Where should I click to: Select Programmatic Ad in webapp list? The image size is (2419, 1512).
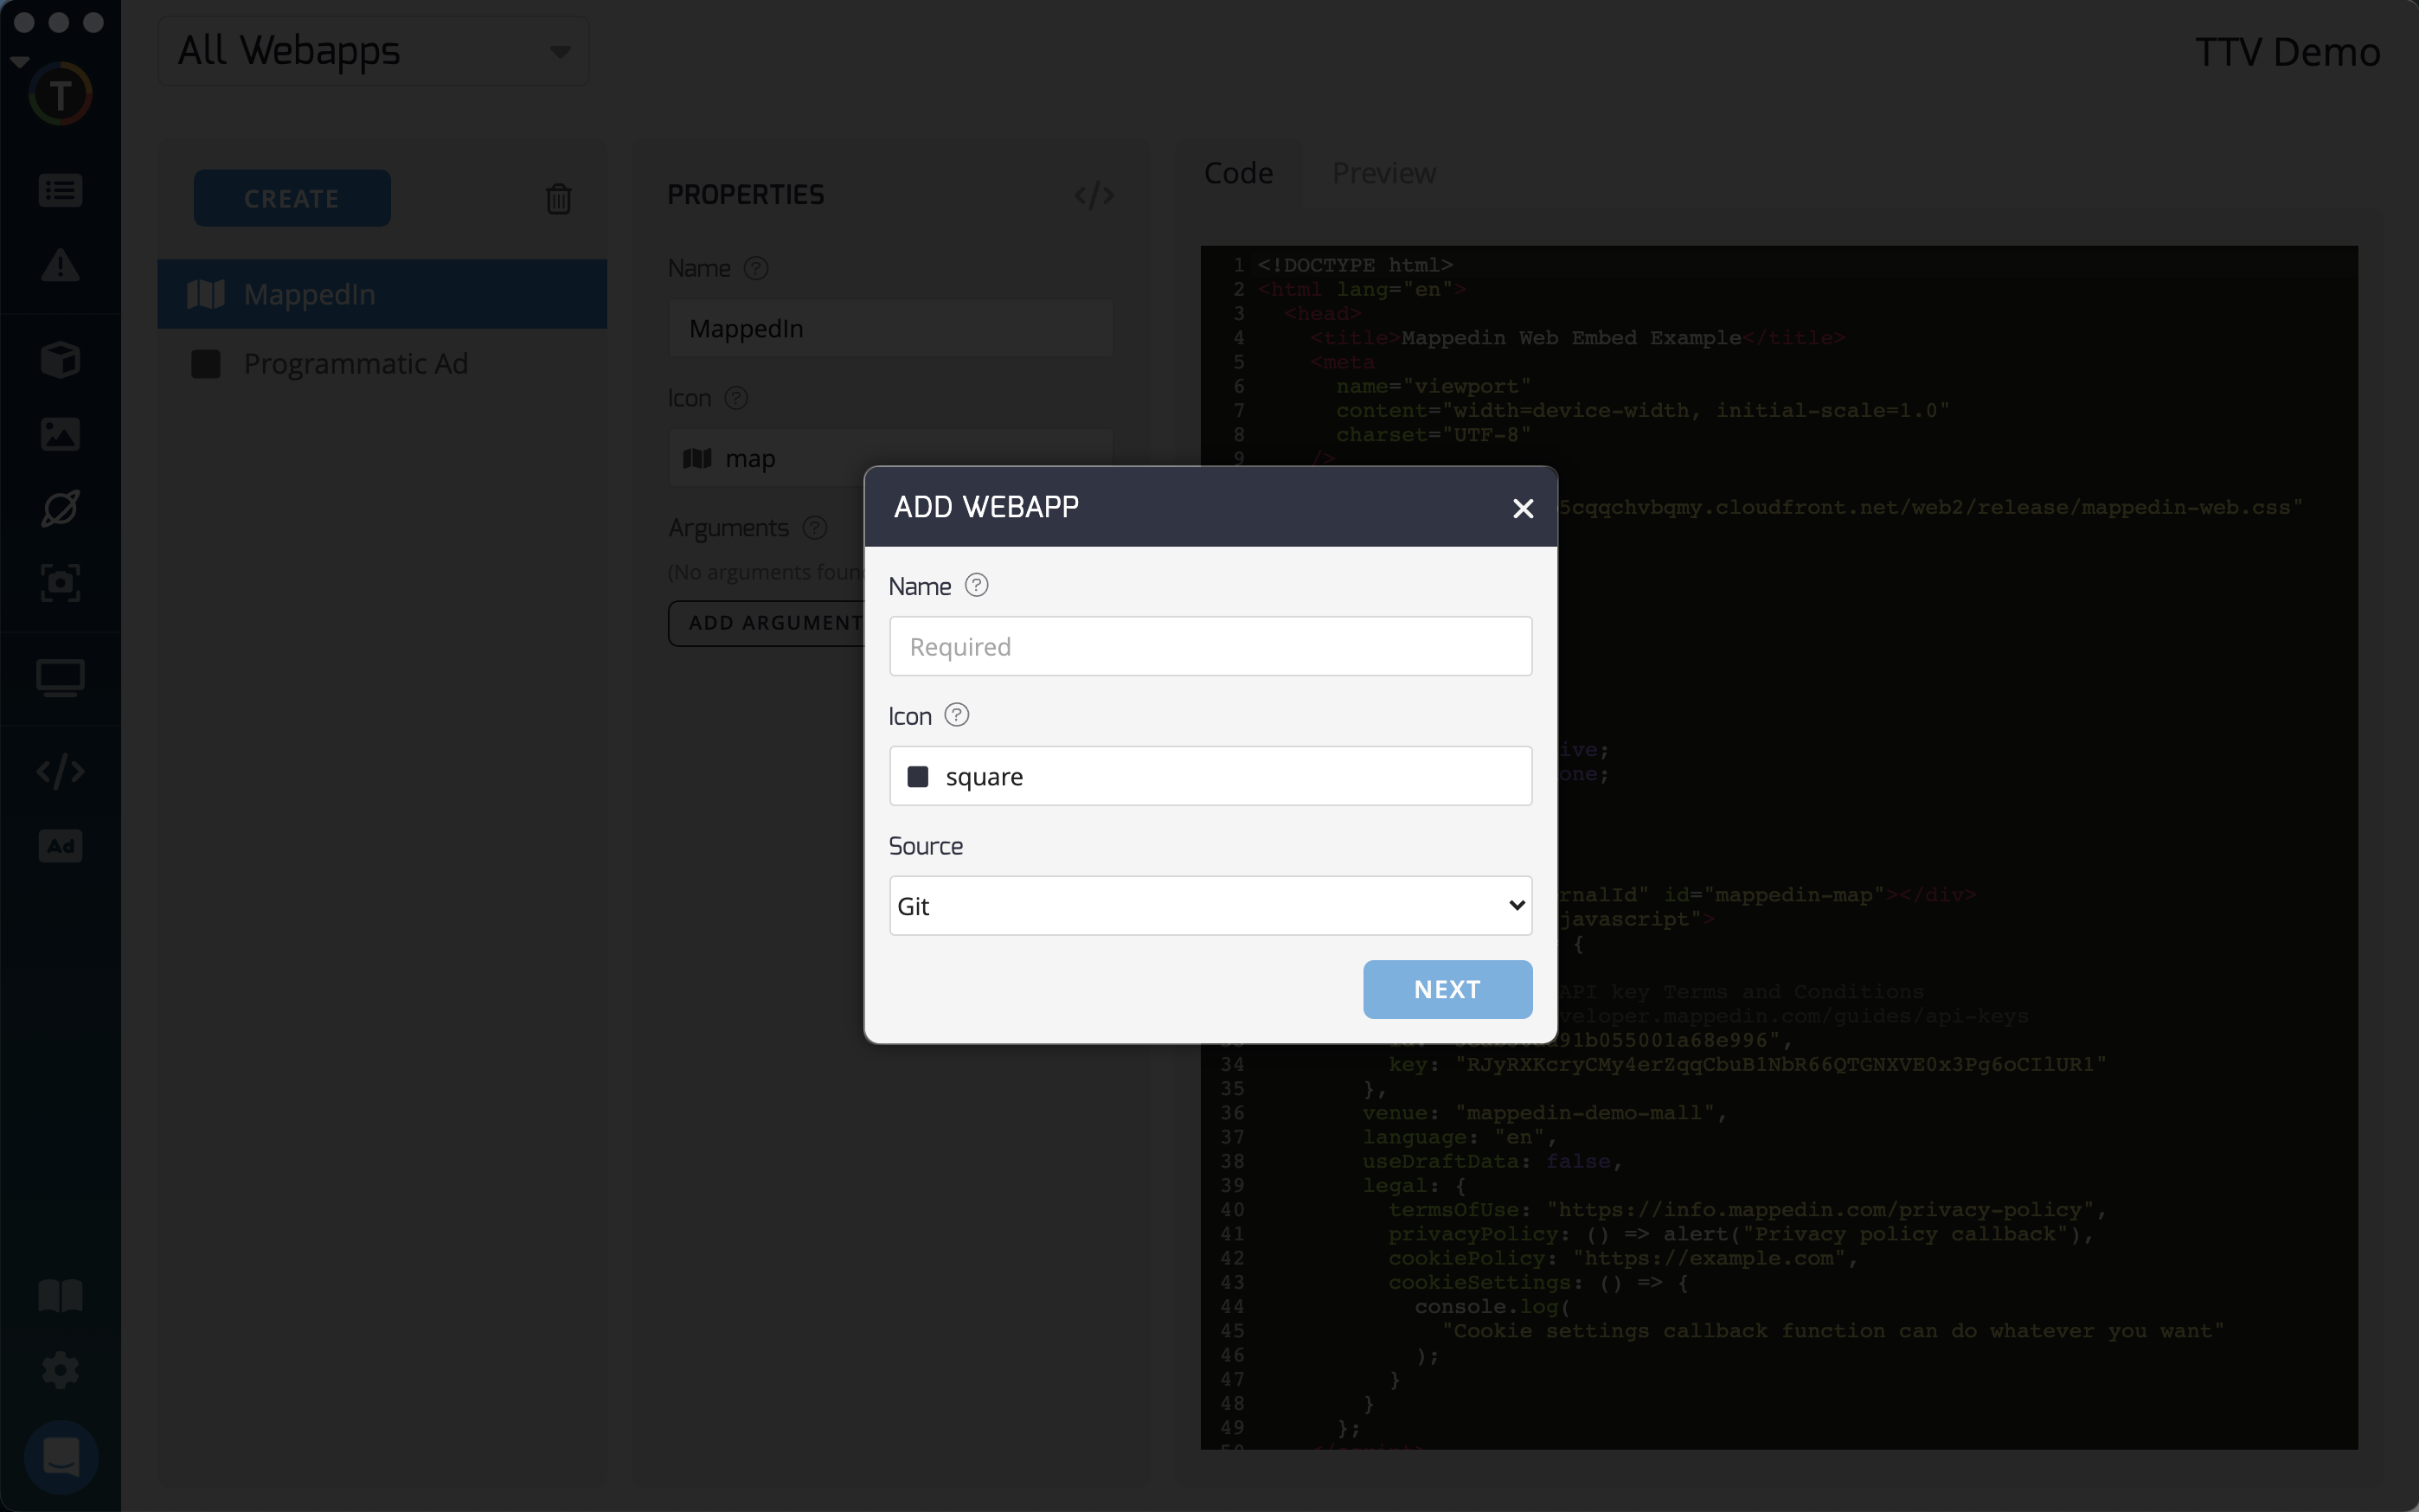pyautogui.click(x=355, y=364)
